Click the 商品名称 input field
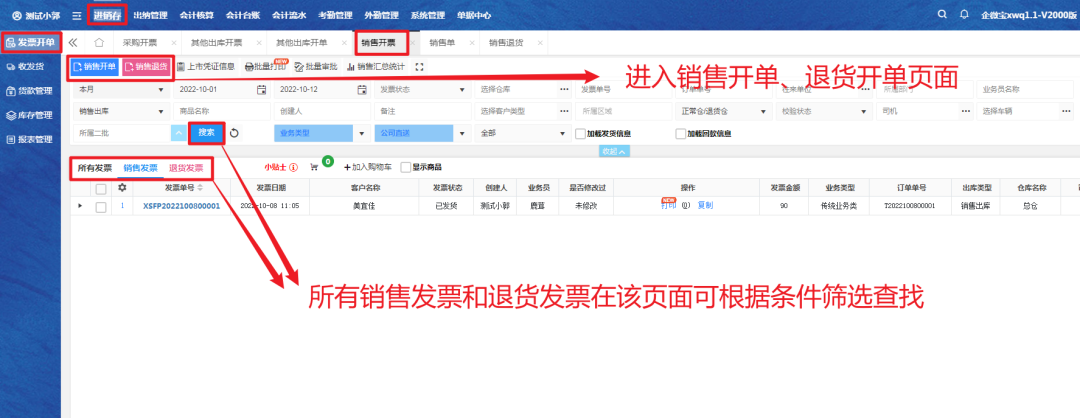The image size is (1080, 418). click(x=219, y=111)
